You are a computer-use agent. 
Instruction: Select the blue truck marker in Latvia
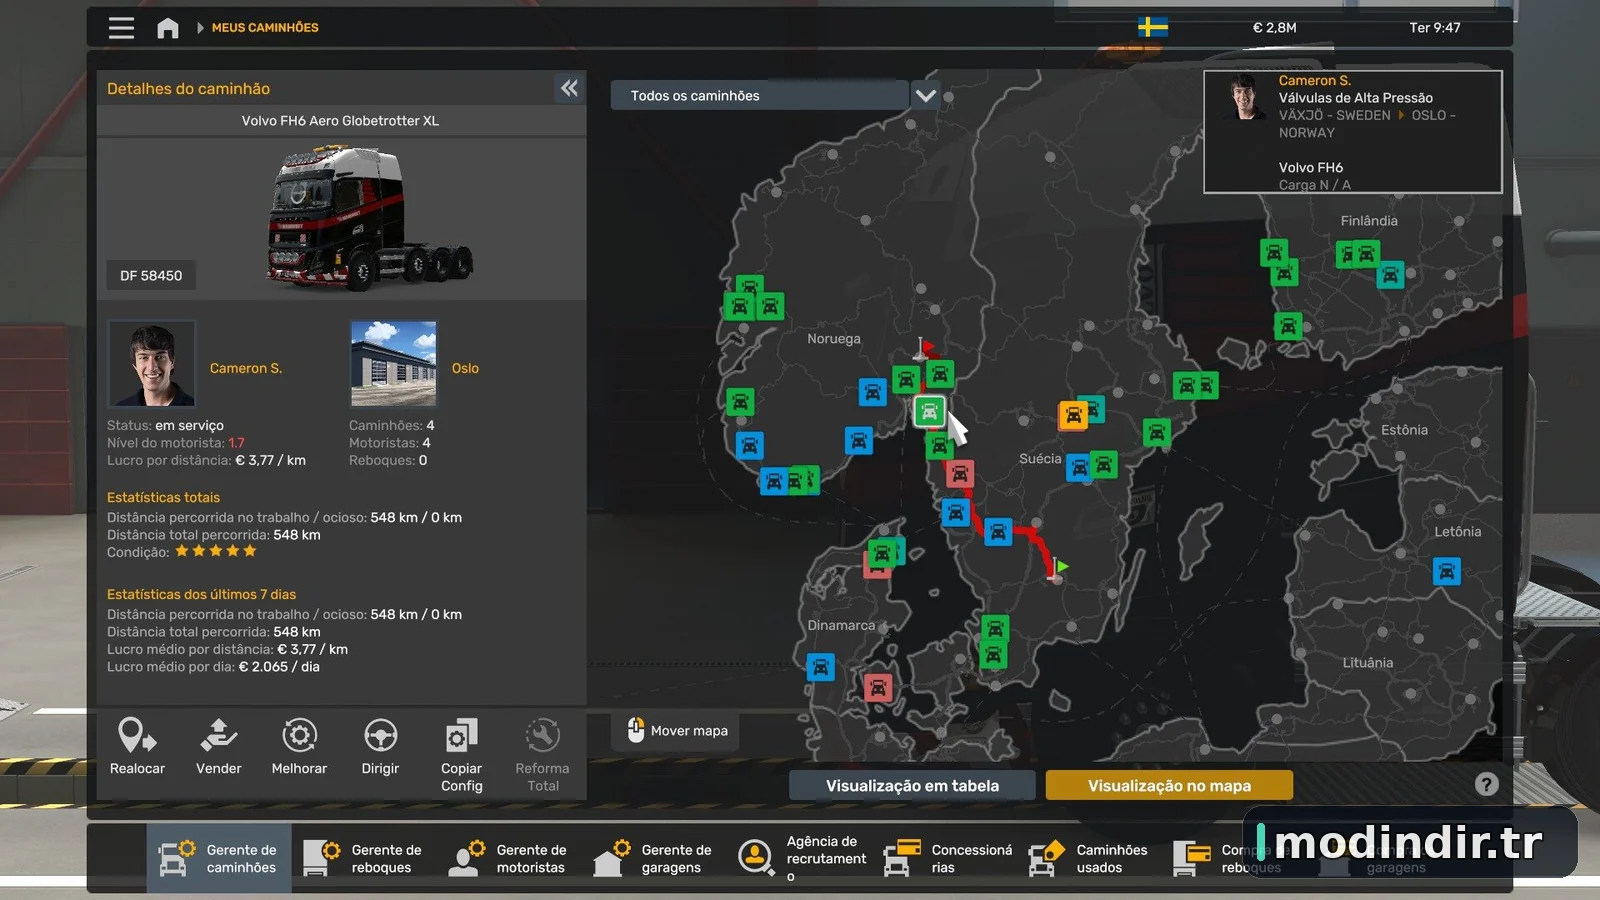coord(1446,571)
